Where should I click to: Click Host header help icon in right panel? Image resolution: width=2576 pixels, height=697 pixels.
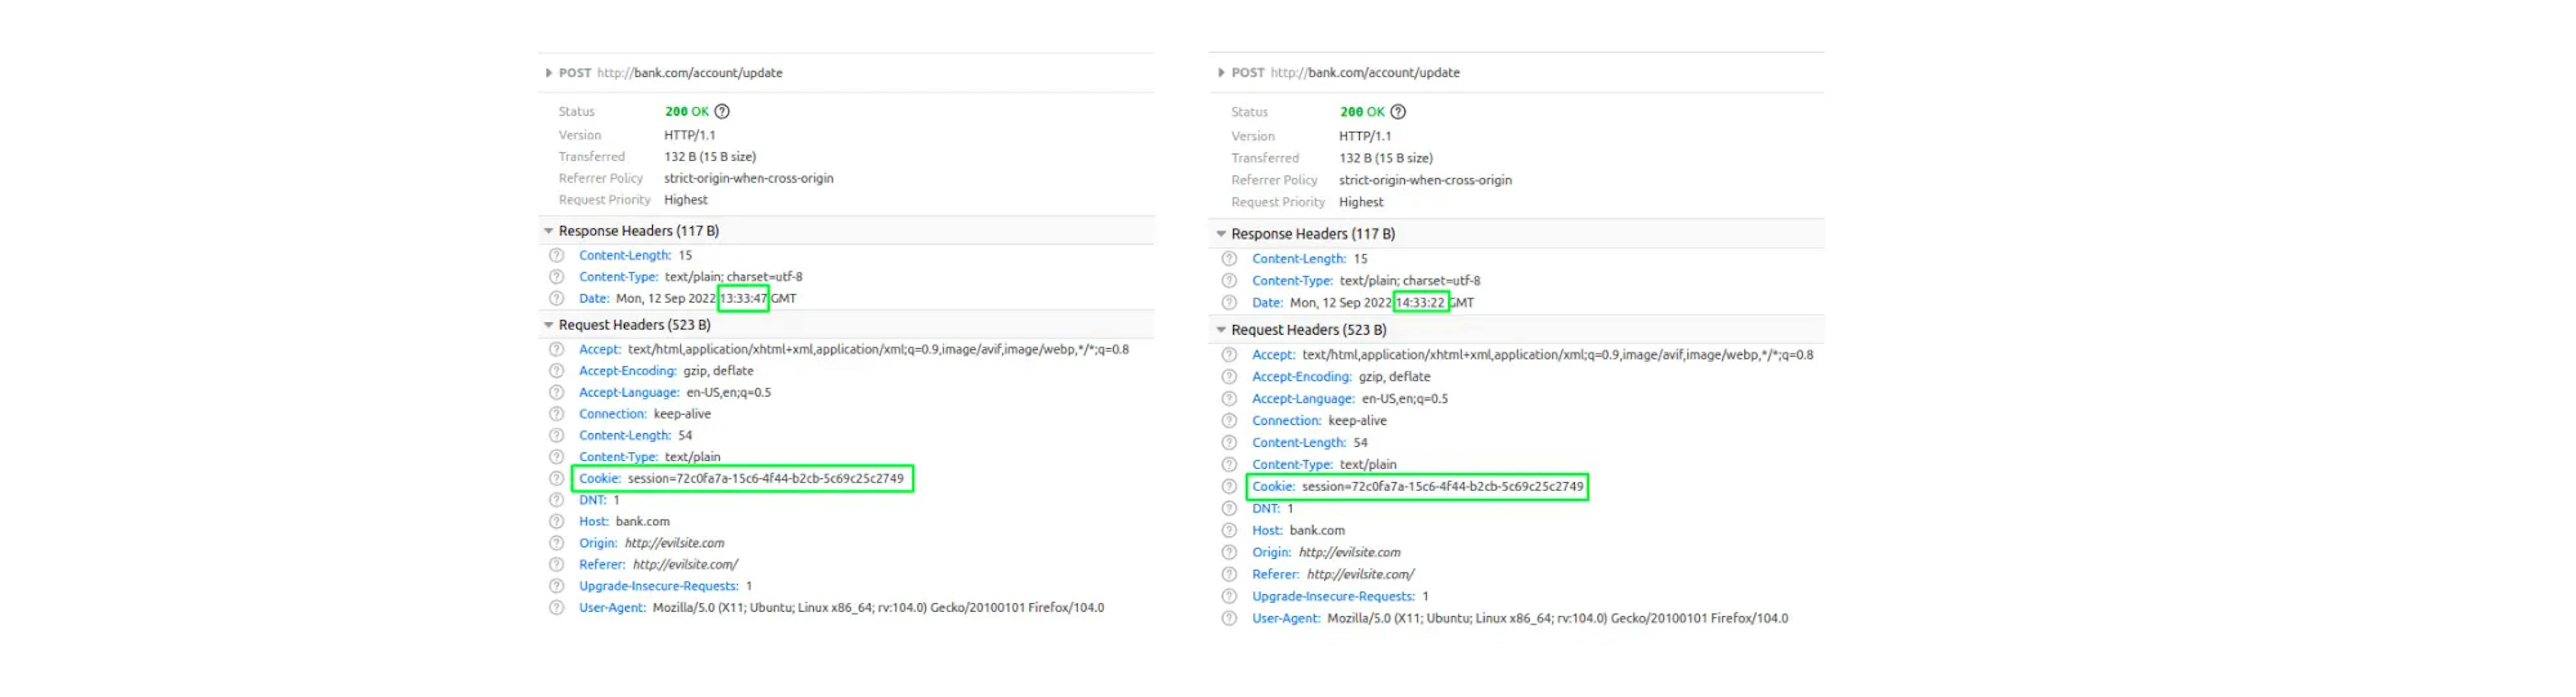tap(1229, 531)
